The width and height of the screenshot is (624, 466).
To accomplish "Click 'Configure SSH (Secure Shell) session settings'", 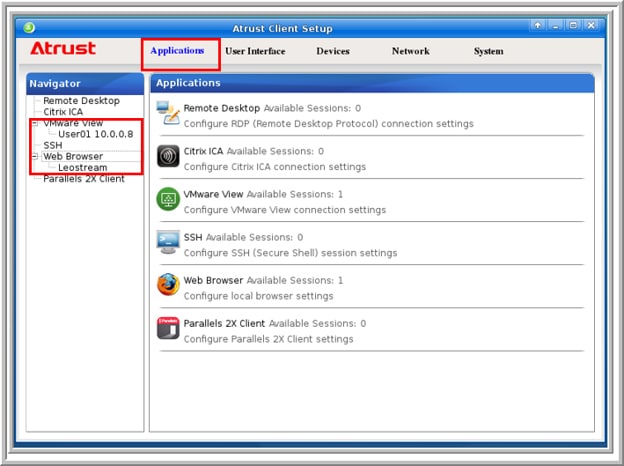I will click(291, 253).
